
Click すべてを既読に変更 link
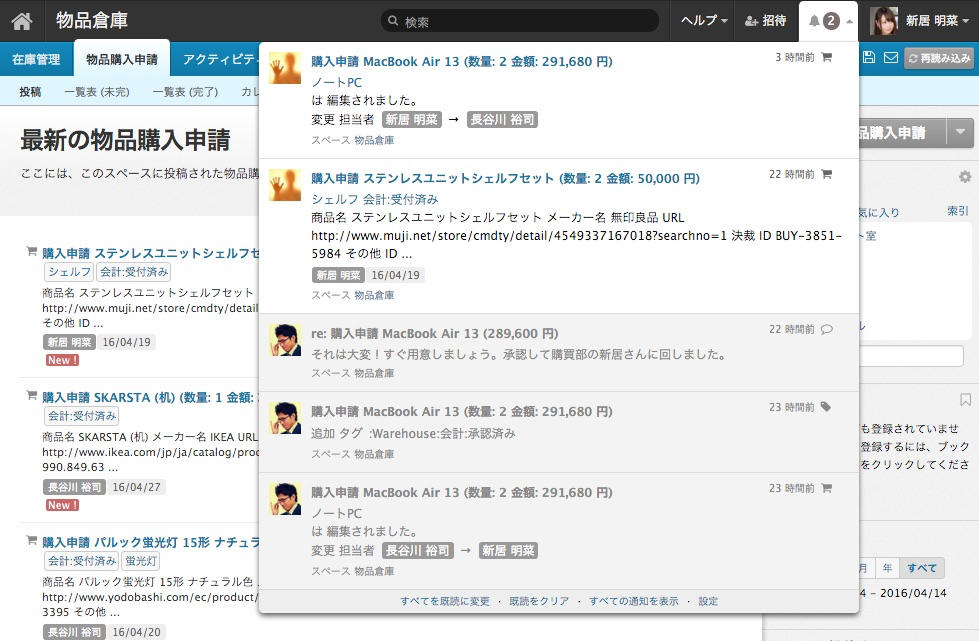click(445, 601)
